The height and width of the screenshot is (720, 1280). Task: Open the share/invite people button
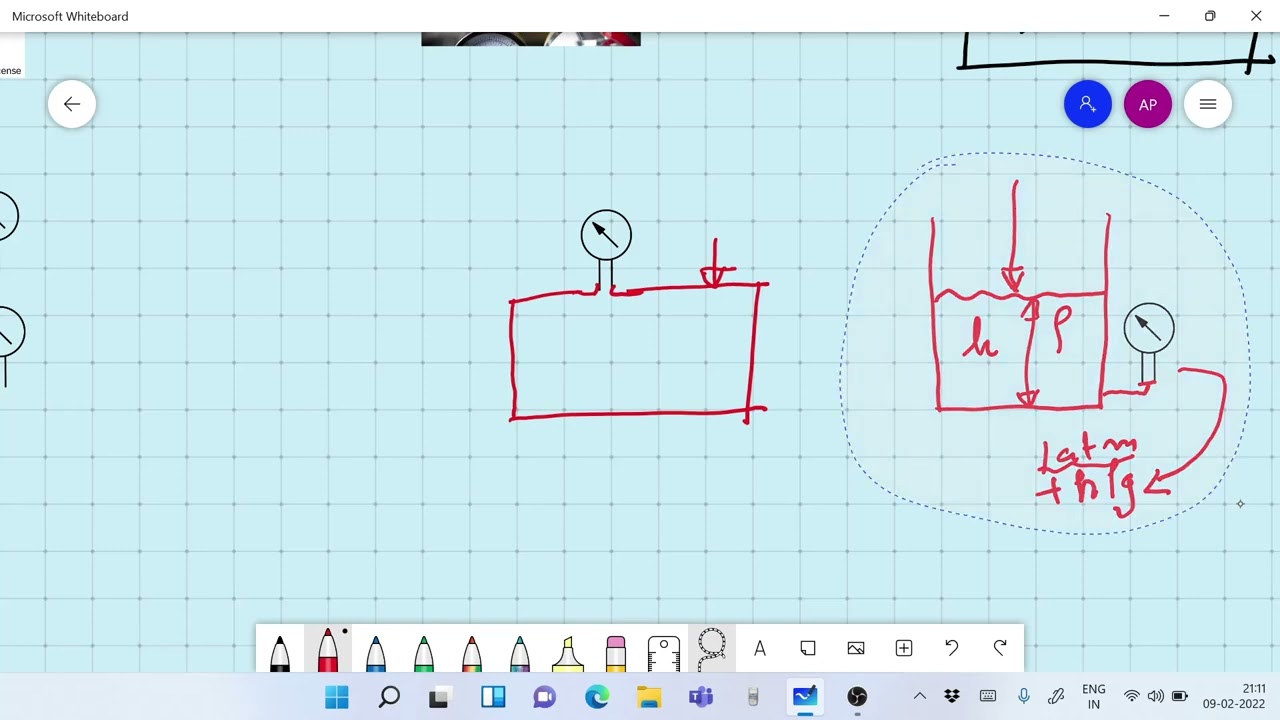1088,104
